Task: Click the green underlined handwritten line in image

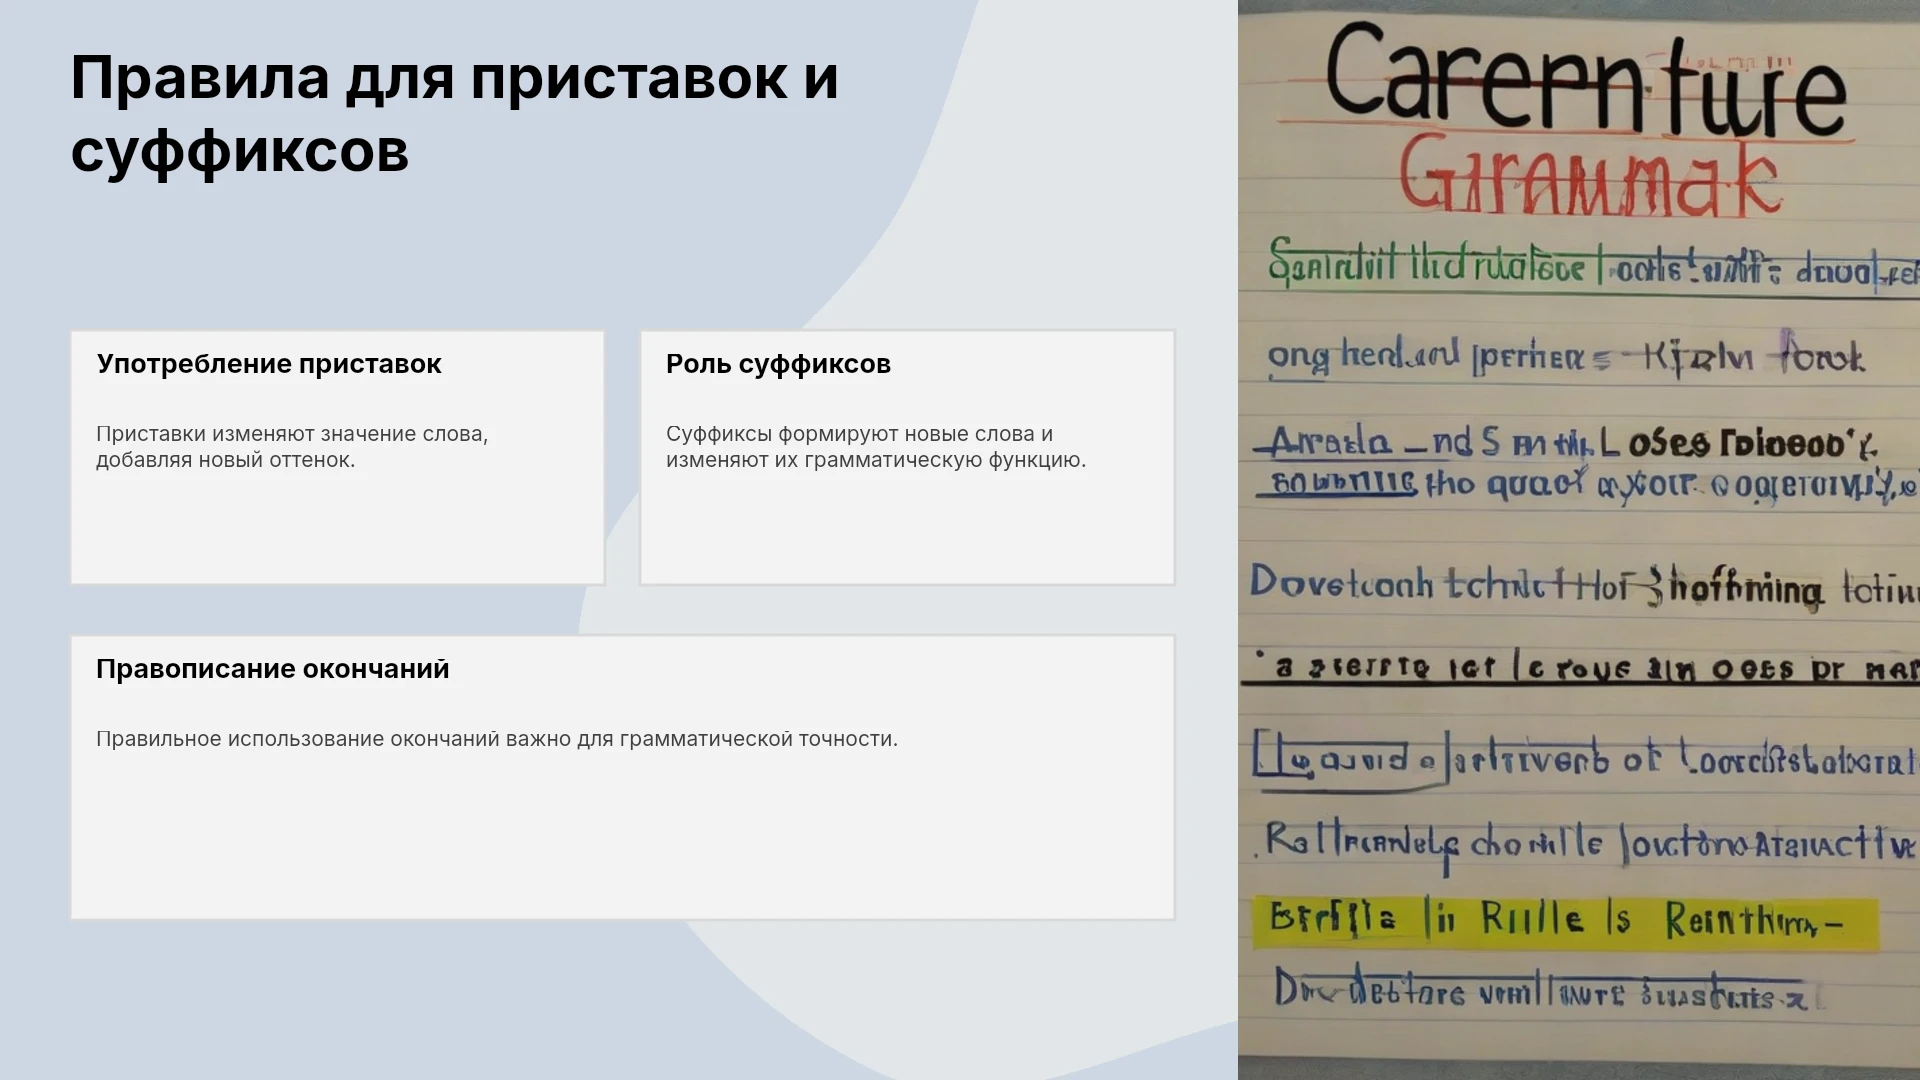Action: pos(1592,265)
